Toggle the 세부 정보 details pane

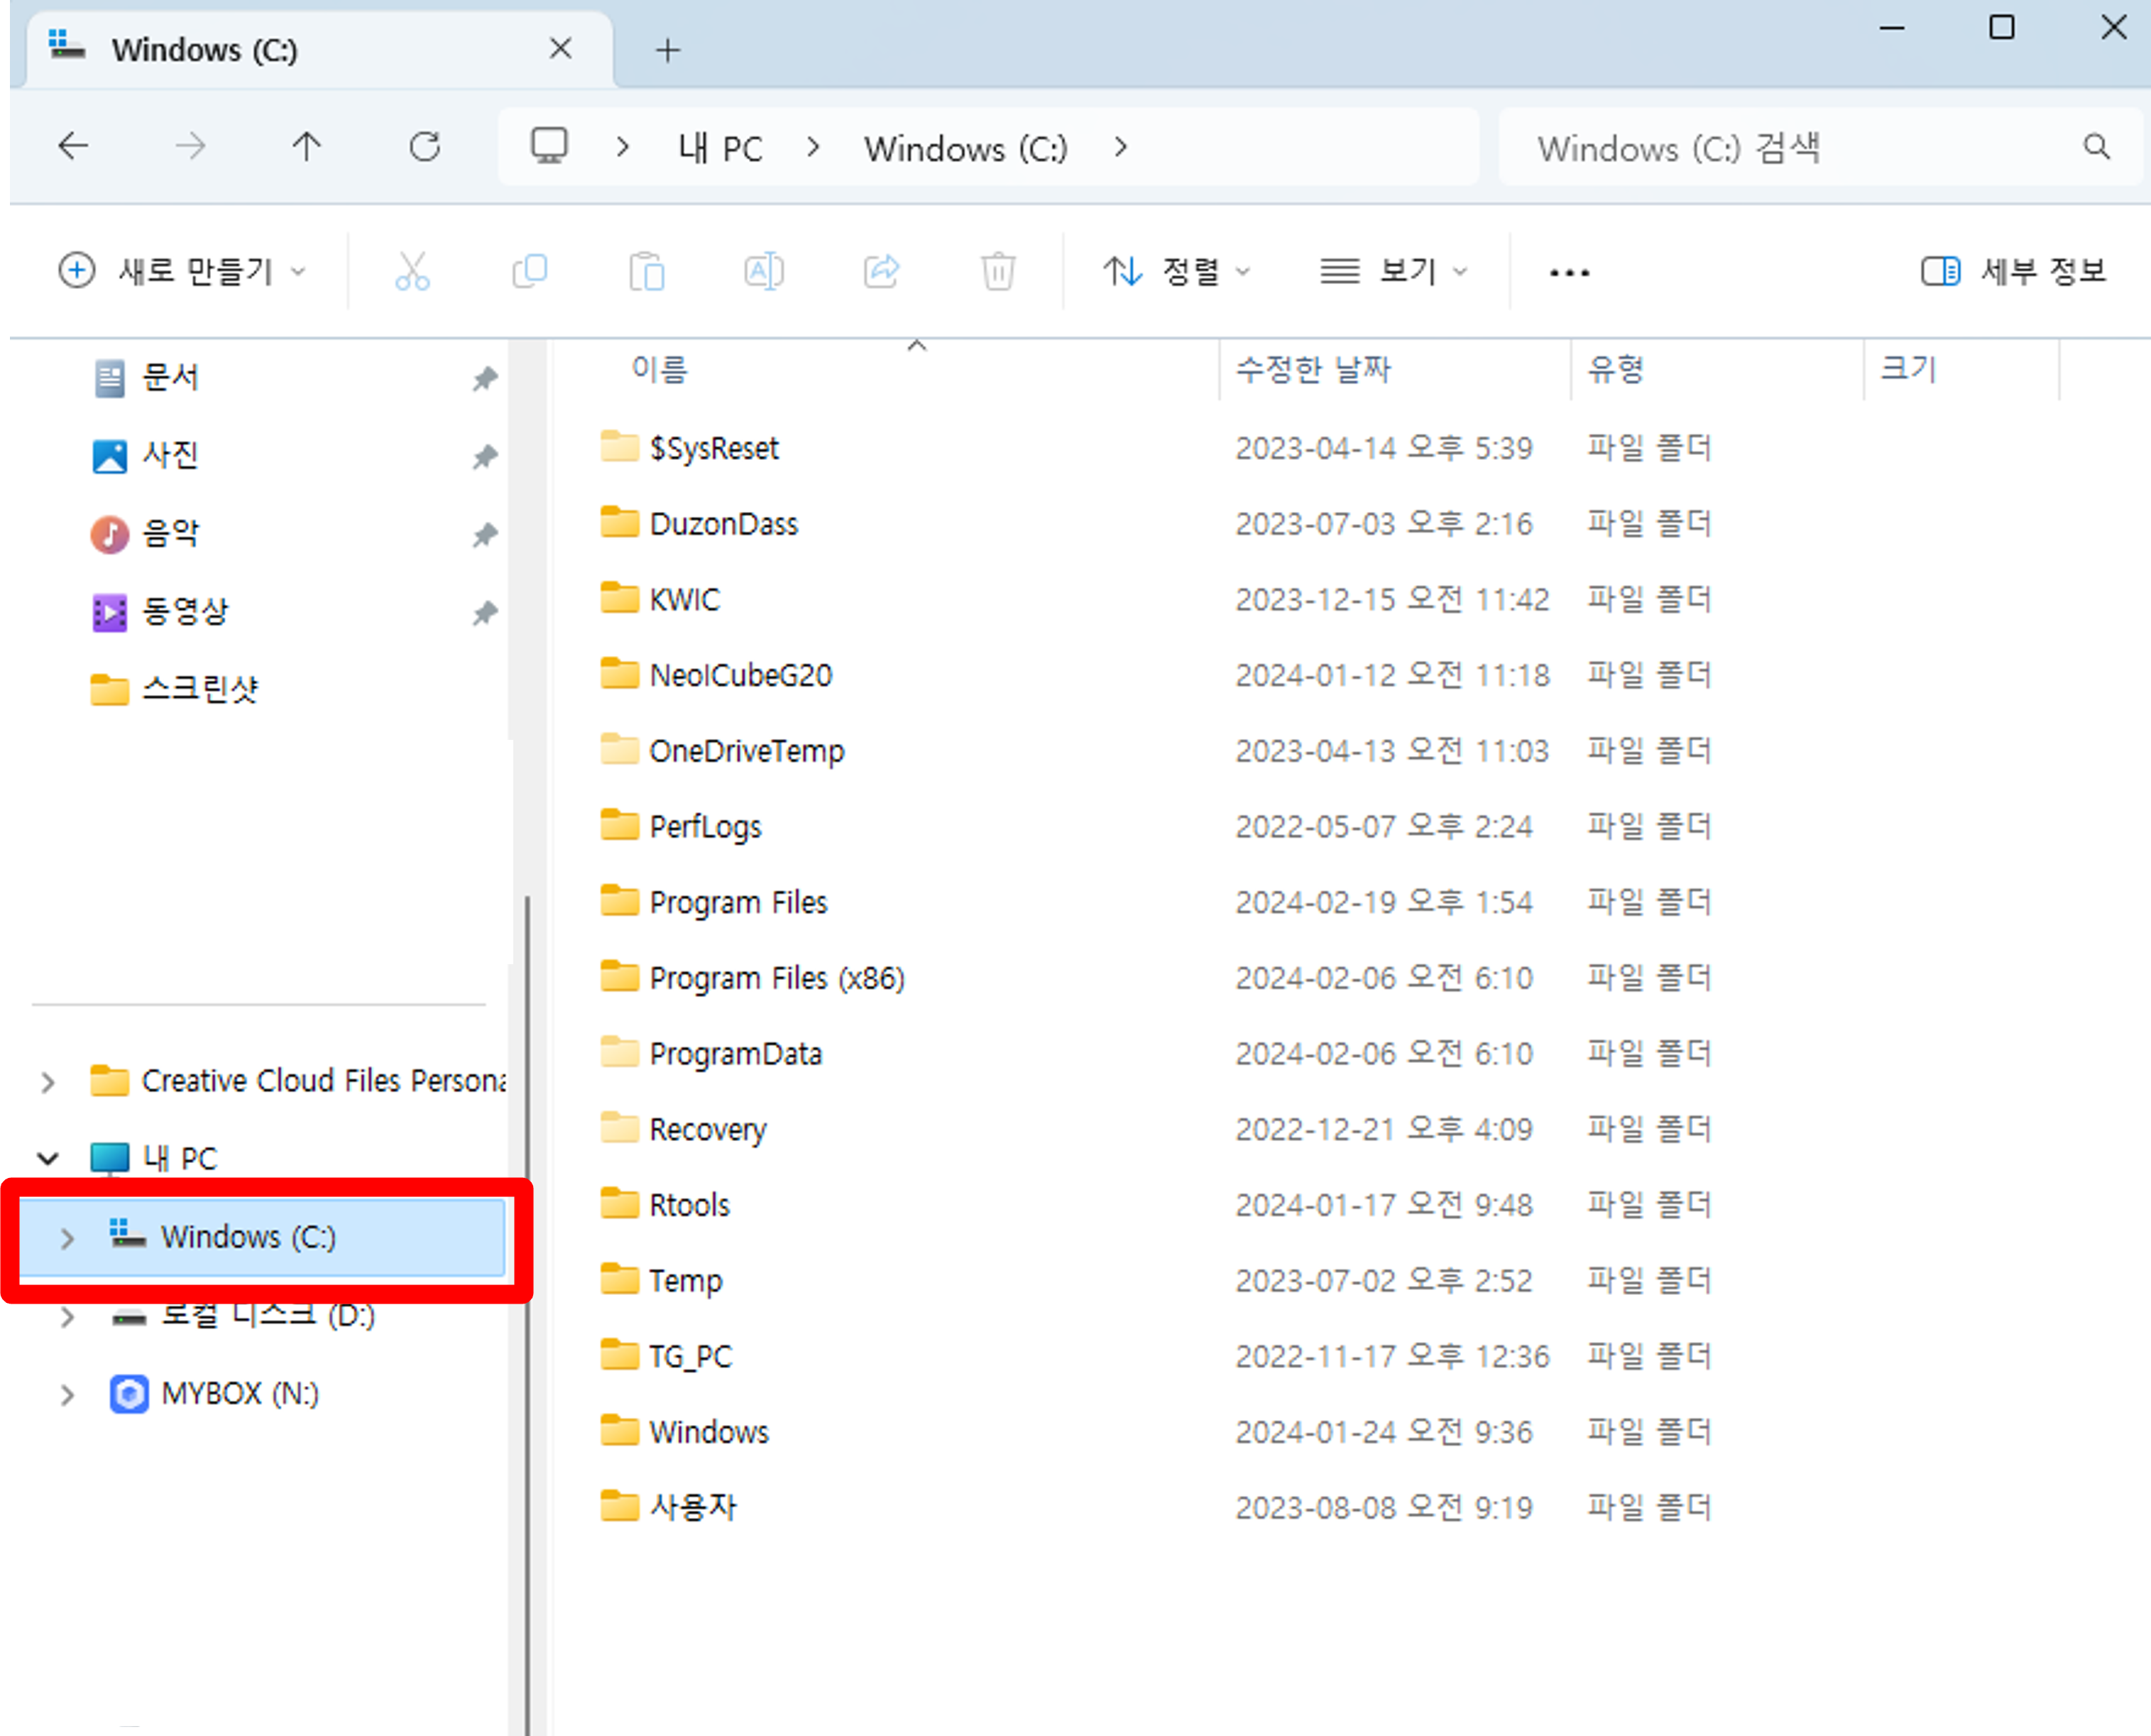2013,271
